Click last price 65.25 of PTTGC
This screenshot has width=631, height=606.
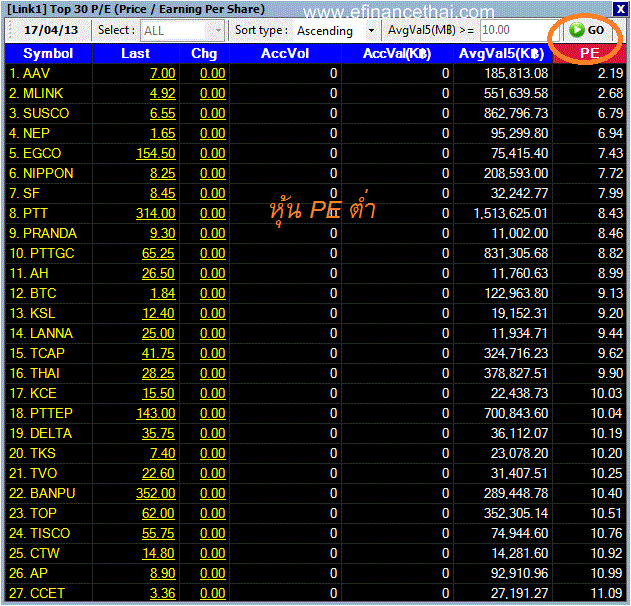point(158,254)
